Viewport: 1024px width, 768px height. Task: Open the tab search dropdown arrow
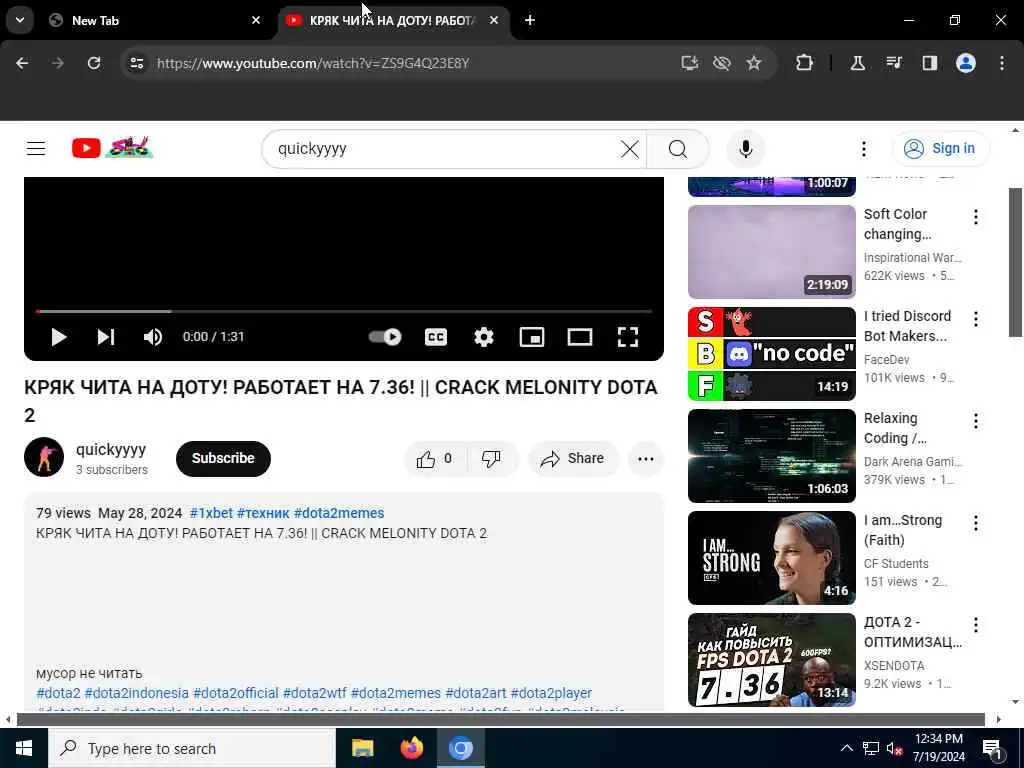(20, 20)
